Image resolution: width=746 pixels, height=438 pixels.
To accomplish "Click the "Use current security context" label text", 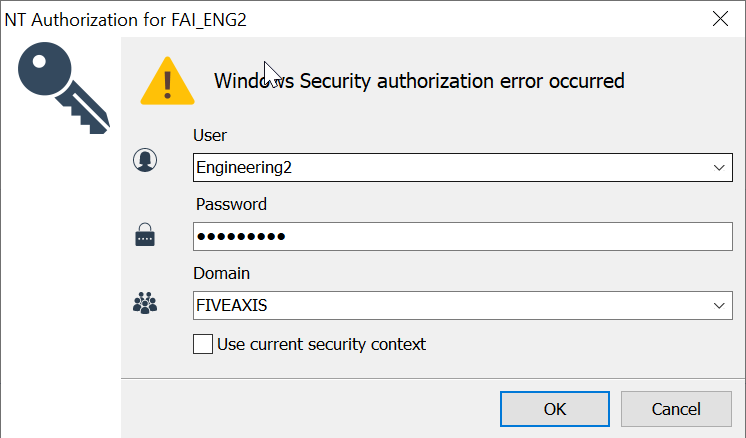I will [x=321, y=344].
